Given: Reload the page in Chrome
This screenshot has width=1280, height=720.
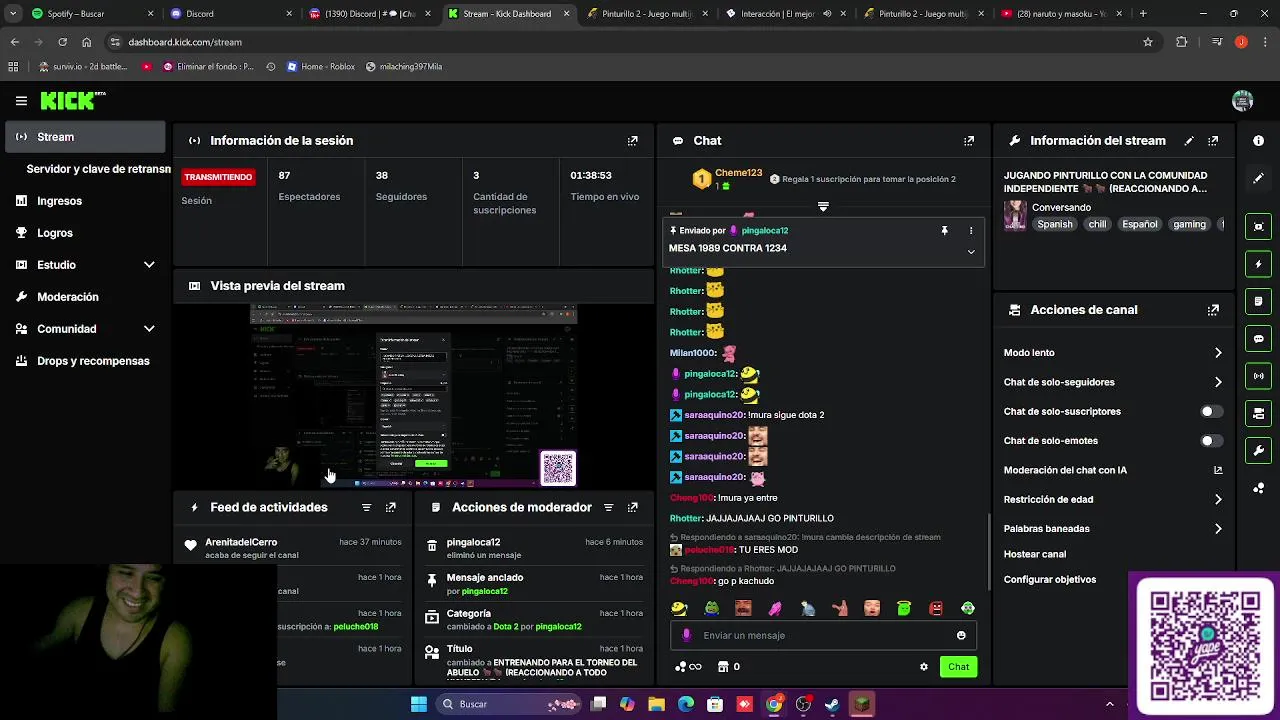Looking at the screenshot, I should click(62, 42).
